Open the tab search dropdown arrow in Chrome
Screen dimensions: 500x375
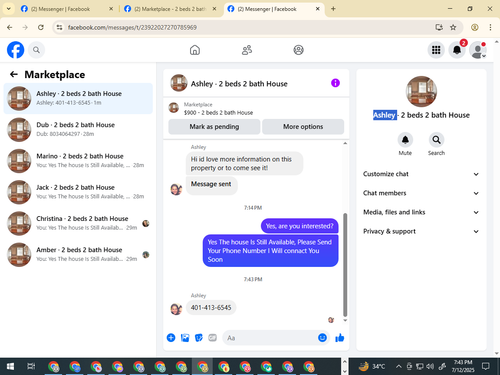coord(9,9)
